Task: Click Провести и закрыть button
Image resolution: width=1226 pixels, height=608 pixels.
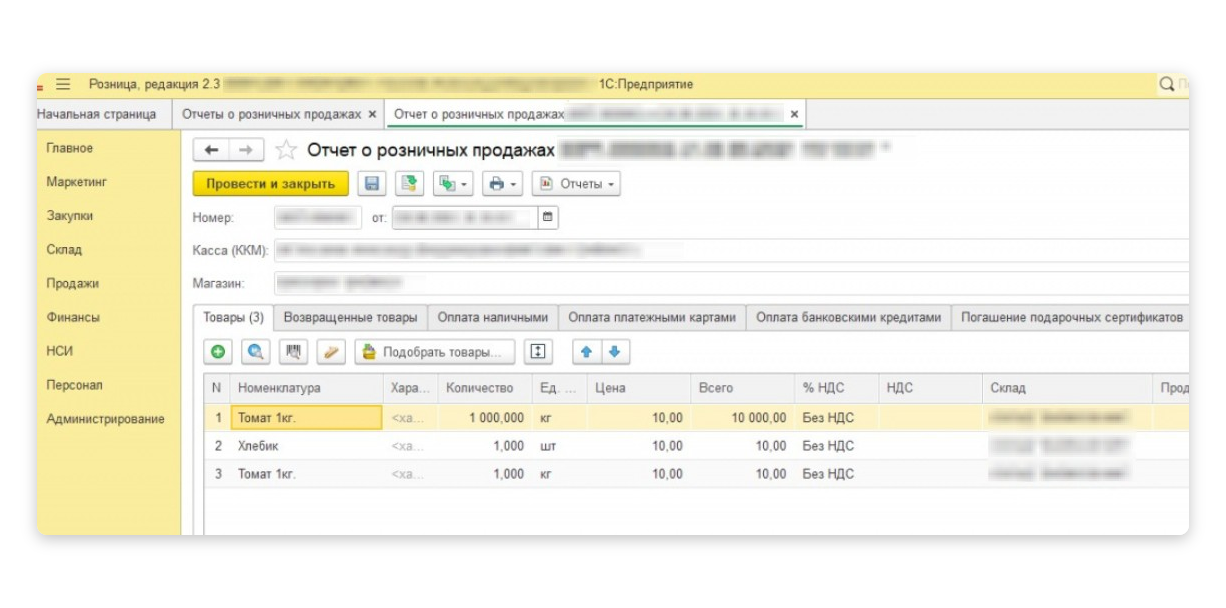Action: [270, 184]
